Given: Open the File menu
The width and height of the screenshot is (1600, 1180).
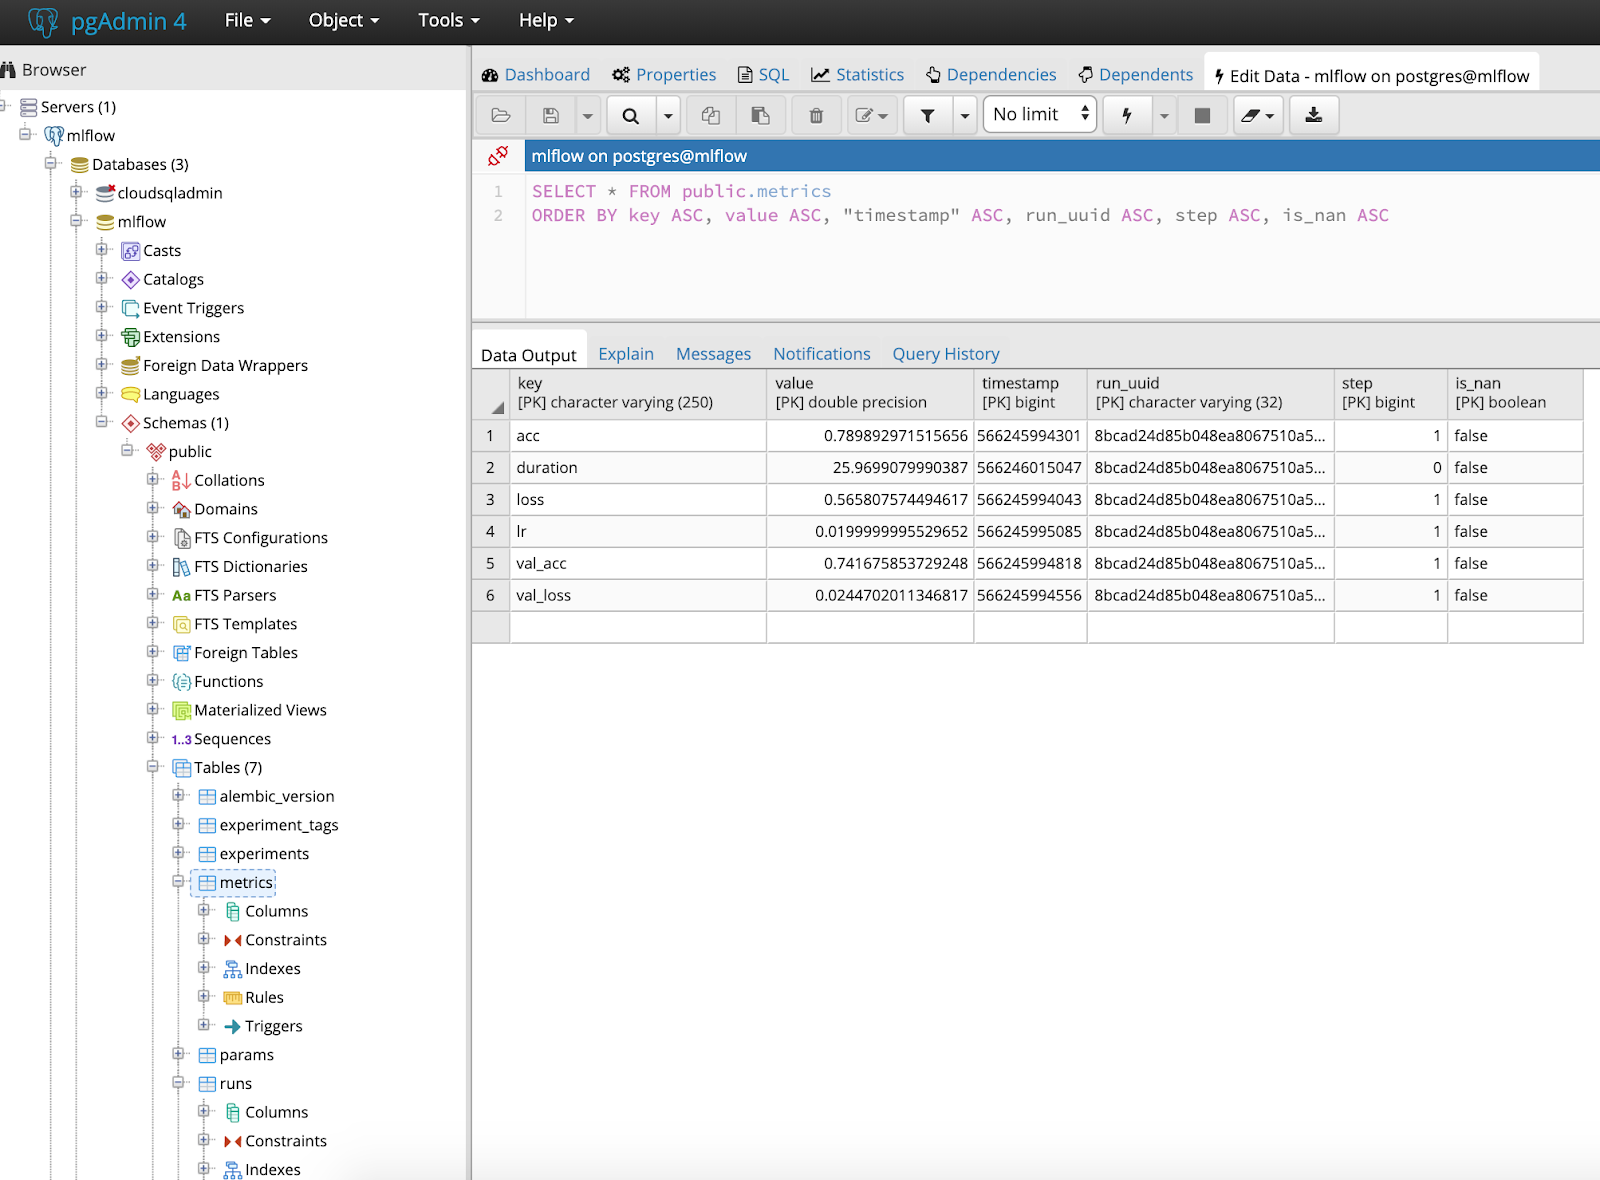Looking at the screenshot, I should point(247,21).
